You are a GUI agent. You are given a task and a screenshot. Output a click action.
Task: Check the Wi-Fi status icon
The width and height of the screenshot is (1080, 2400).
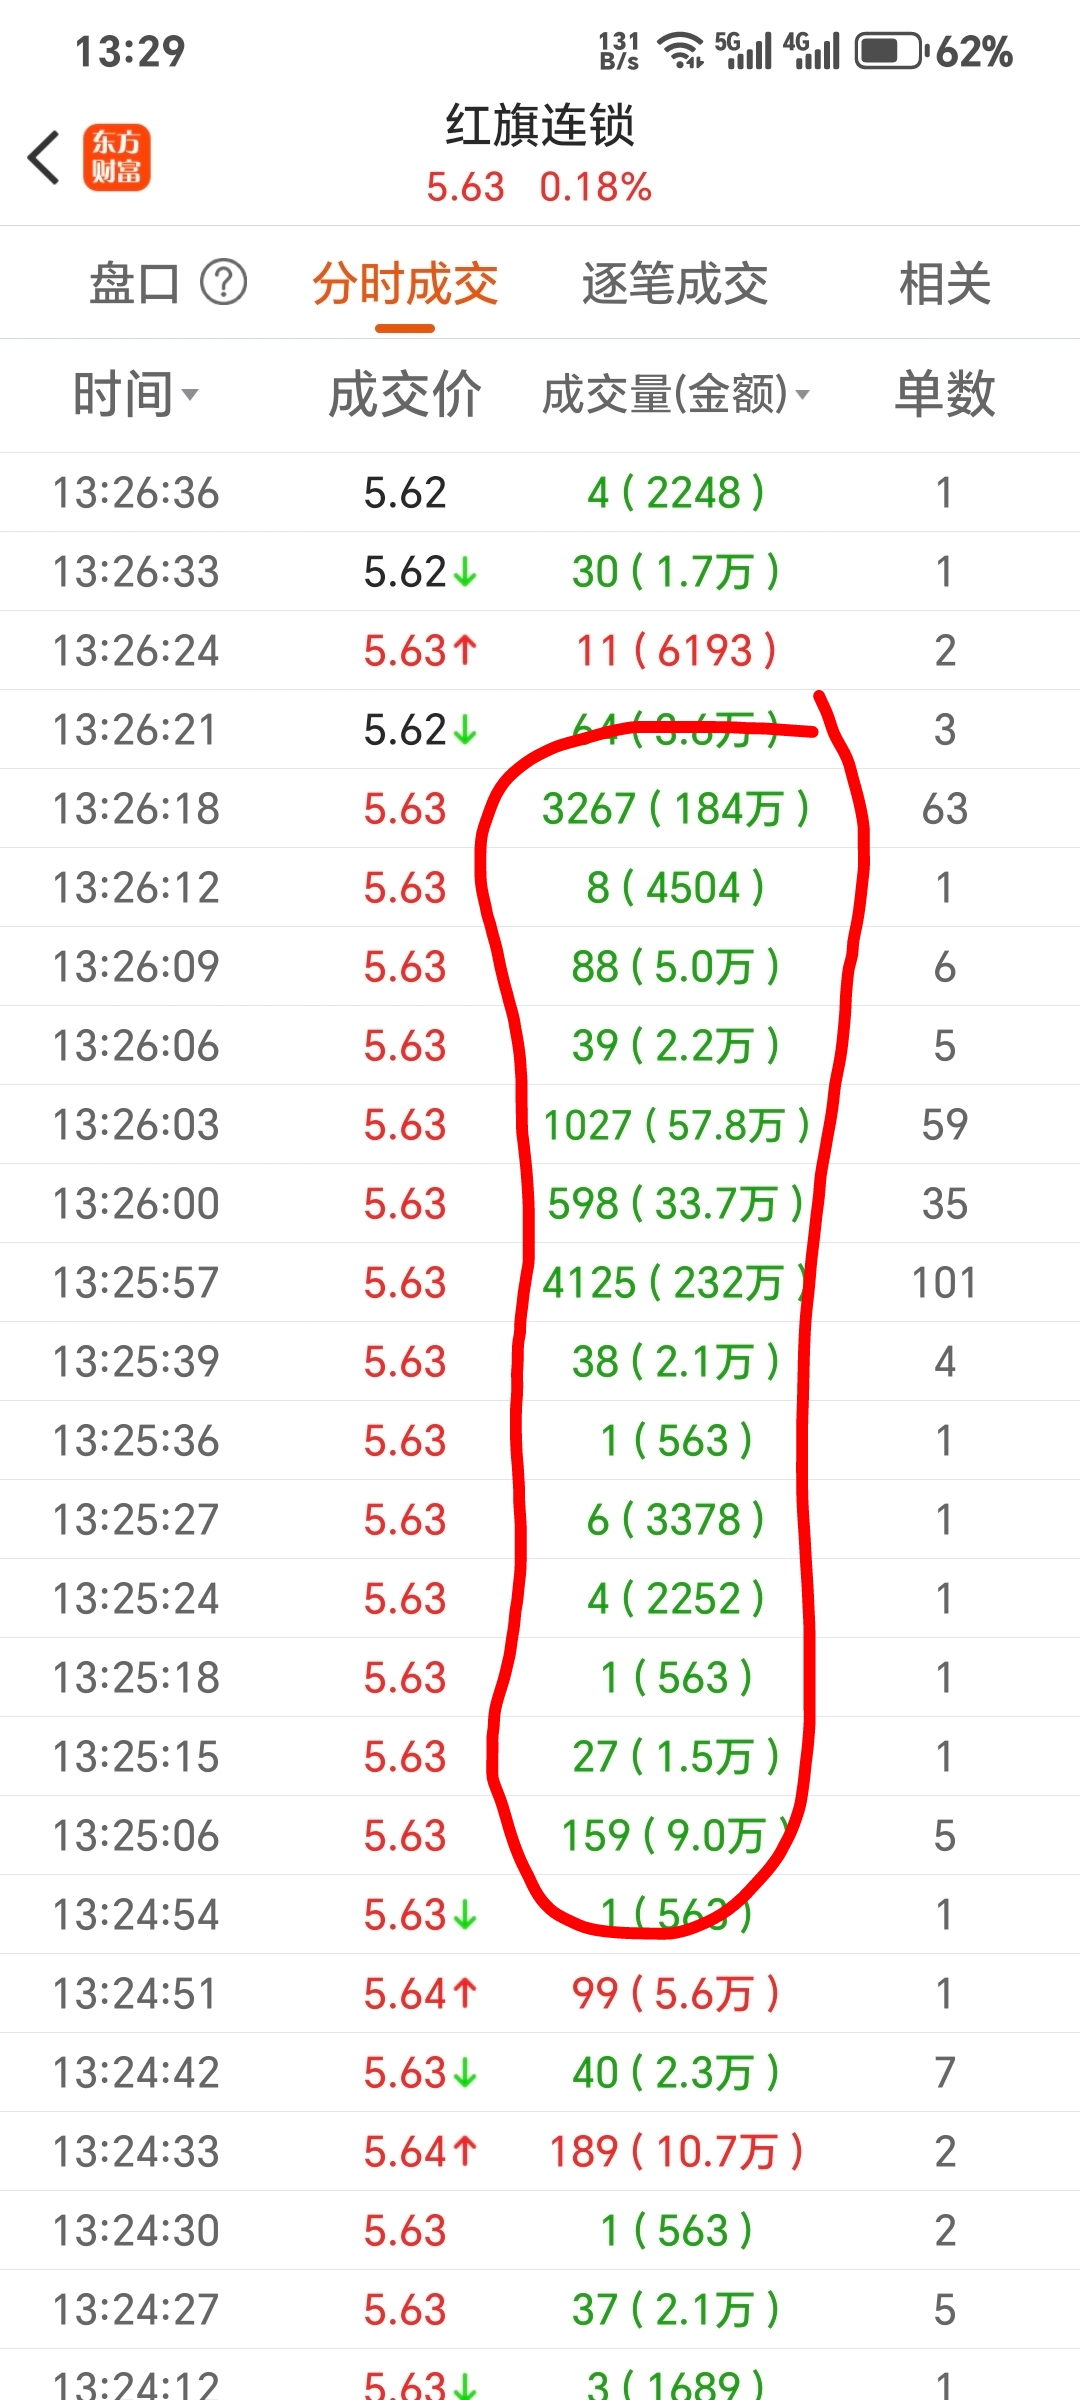[x=681, y=50]
